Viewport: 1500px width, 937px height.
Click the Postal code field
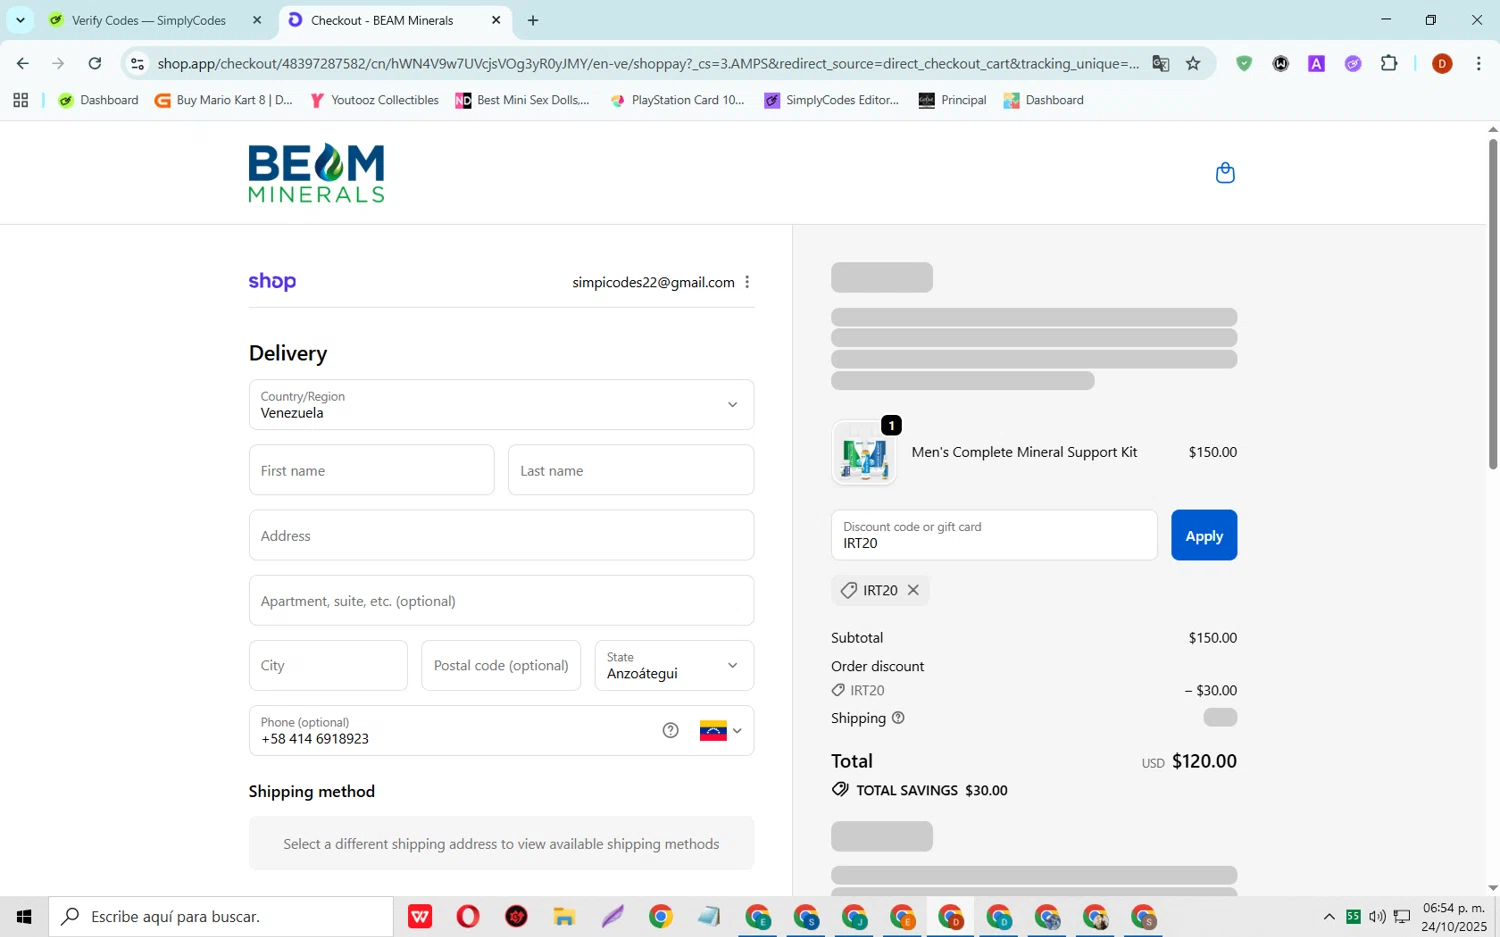click(x=501, y=666)
